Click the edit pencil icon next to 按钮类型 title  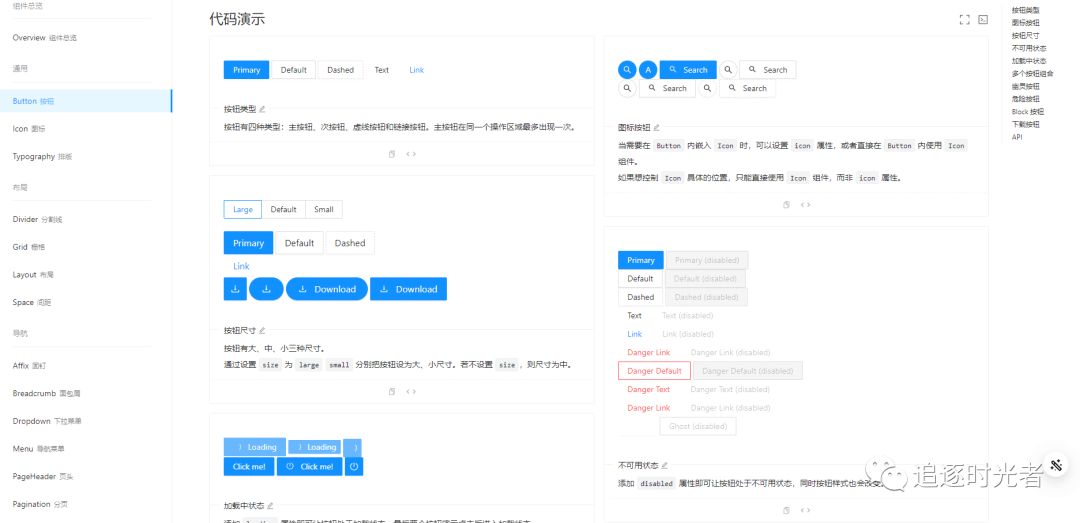pos(262,109)
